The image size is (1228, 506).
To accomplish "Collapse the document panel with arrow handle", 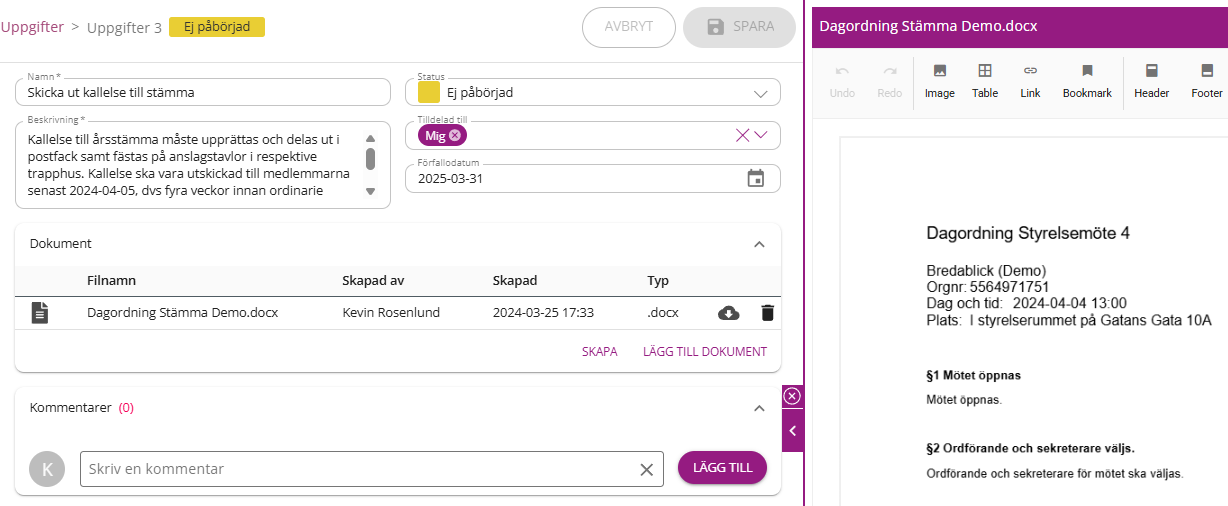I will point(792,431).
